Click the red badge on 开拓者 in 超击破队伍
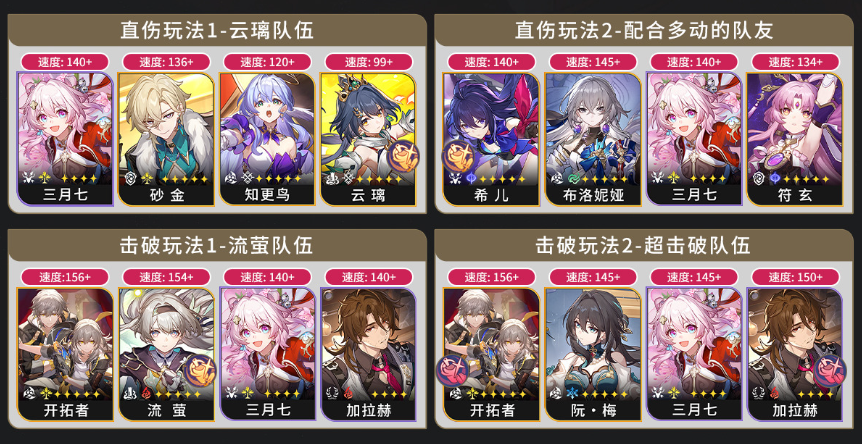The width and height of the screenshot is (862, 444). [451, 371]
